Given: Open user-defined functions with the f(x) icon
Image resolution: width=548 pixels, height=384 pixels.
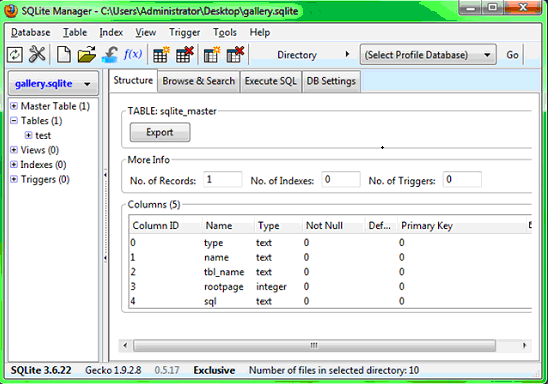Looking at the screenshot, I should point(133,54).
